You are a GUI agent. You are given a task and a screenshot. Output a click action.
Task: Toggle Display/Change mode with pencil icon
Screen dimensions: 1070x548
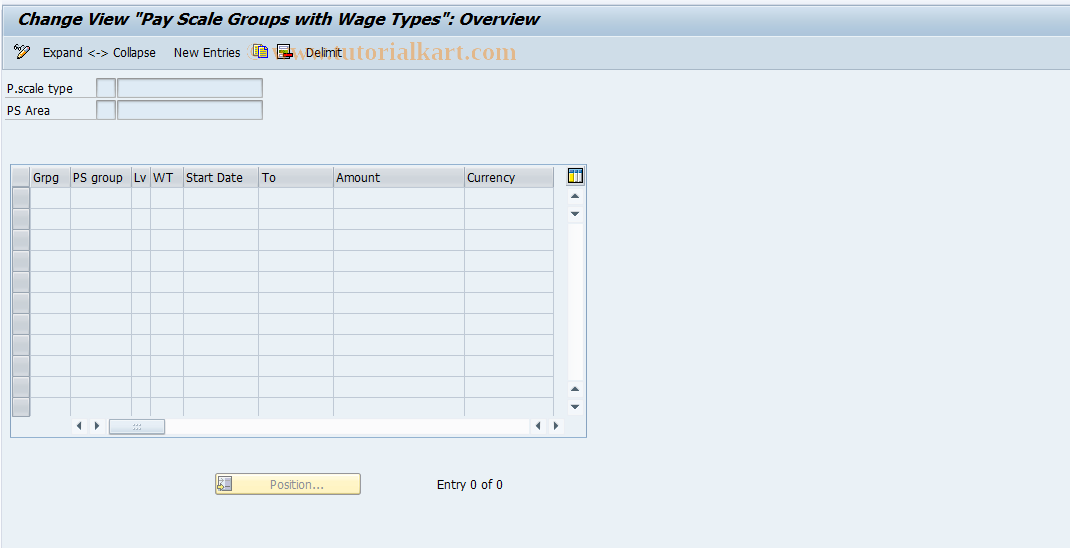pos(22,52)
